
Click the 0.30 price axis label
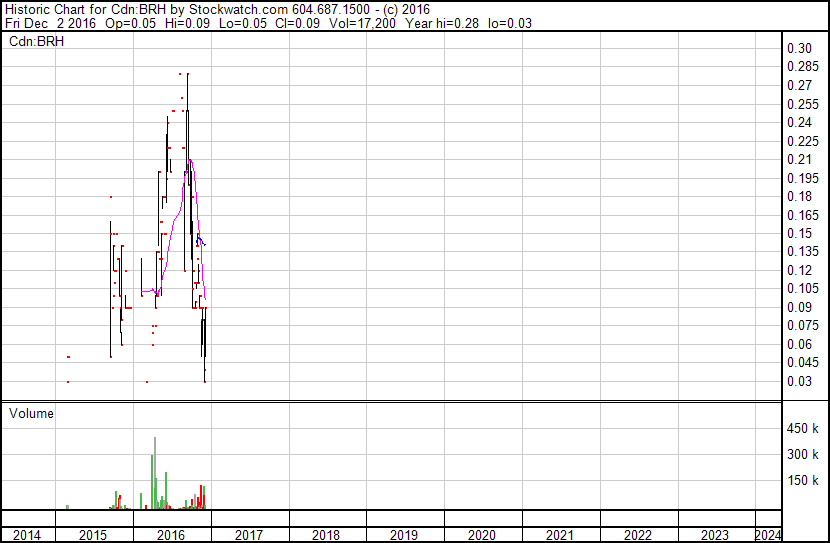coord(798,49)
